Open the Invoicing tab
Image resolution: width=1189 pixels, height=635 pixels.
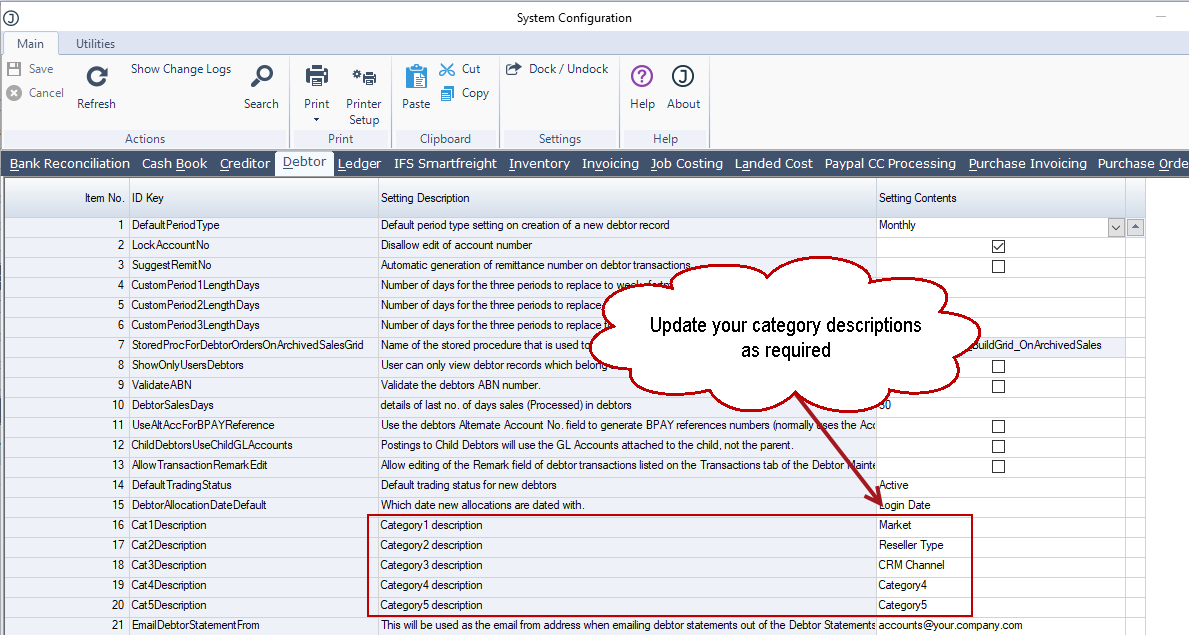coord(610,164)
